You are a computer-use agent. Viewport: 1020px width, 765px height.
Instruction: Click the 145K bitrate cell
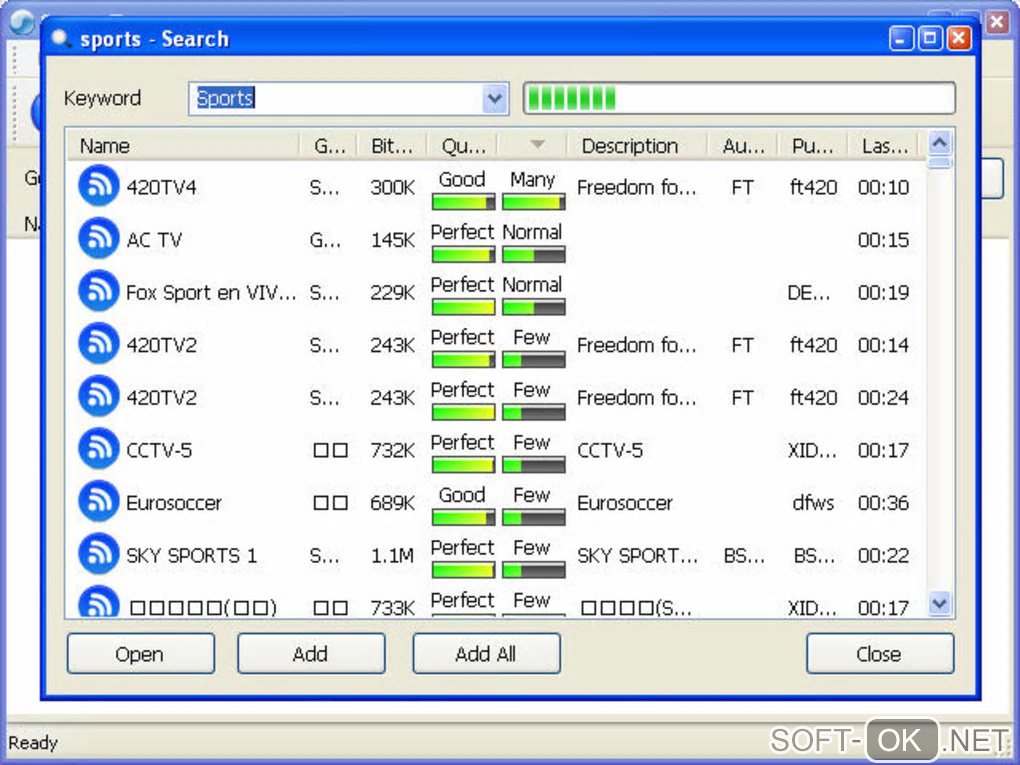coord(392,240)
